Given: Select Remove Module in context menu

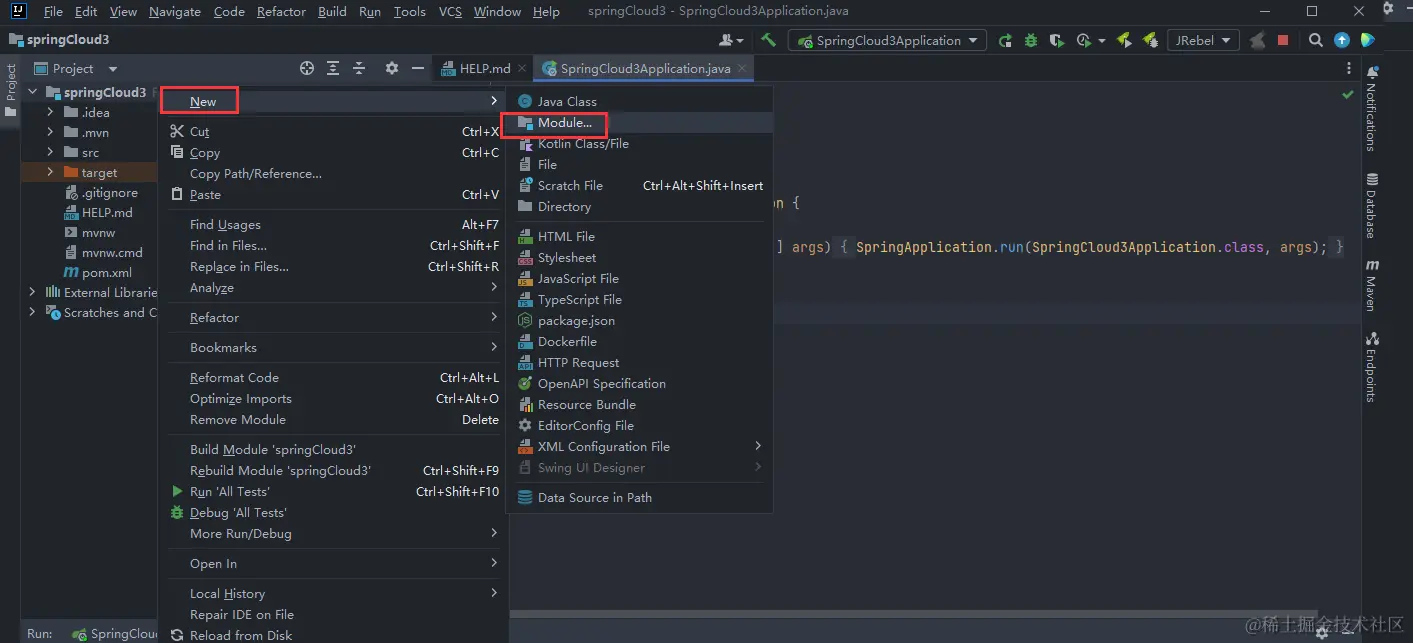Looking at the screenshot, I should tap(332, 419).
